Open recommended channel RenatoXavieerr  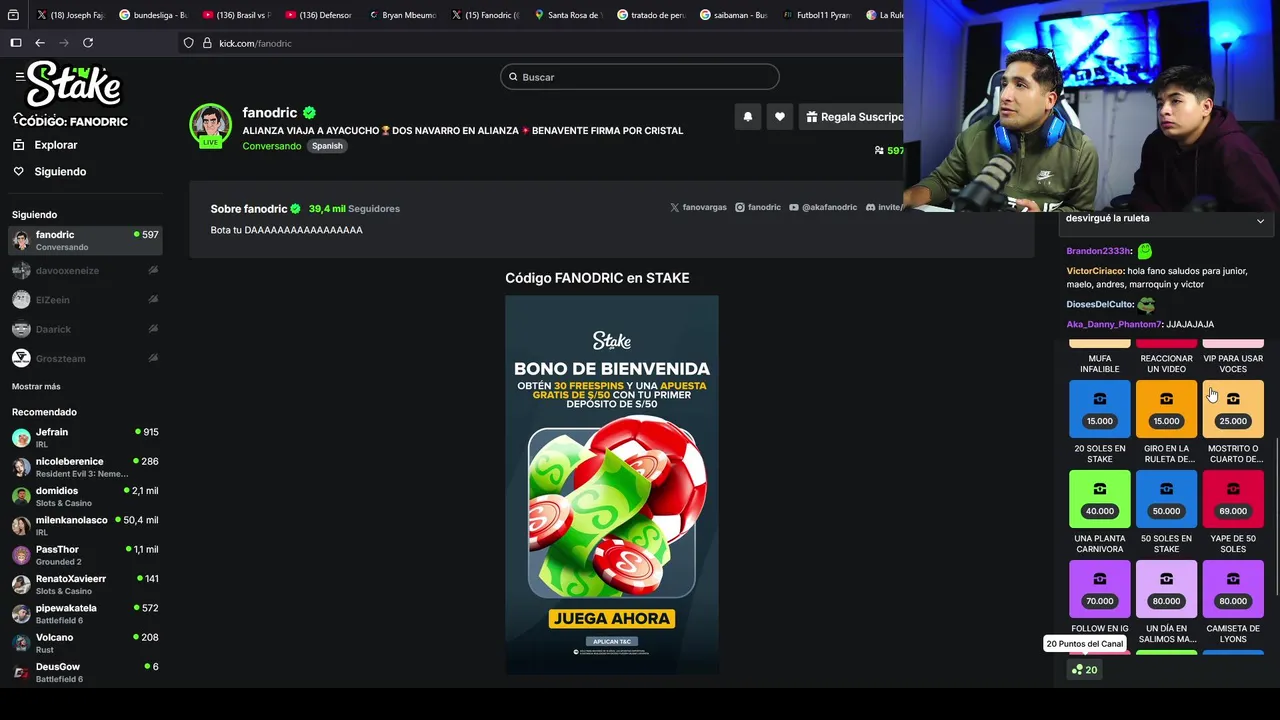(85, 584)
